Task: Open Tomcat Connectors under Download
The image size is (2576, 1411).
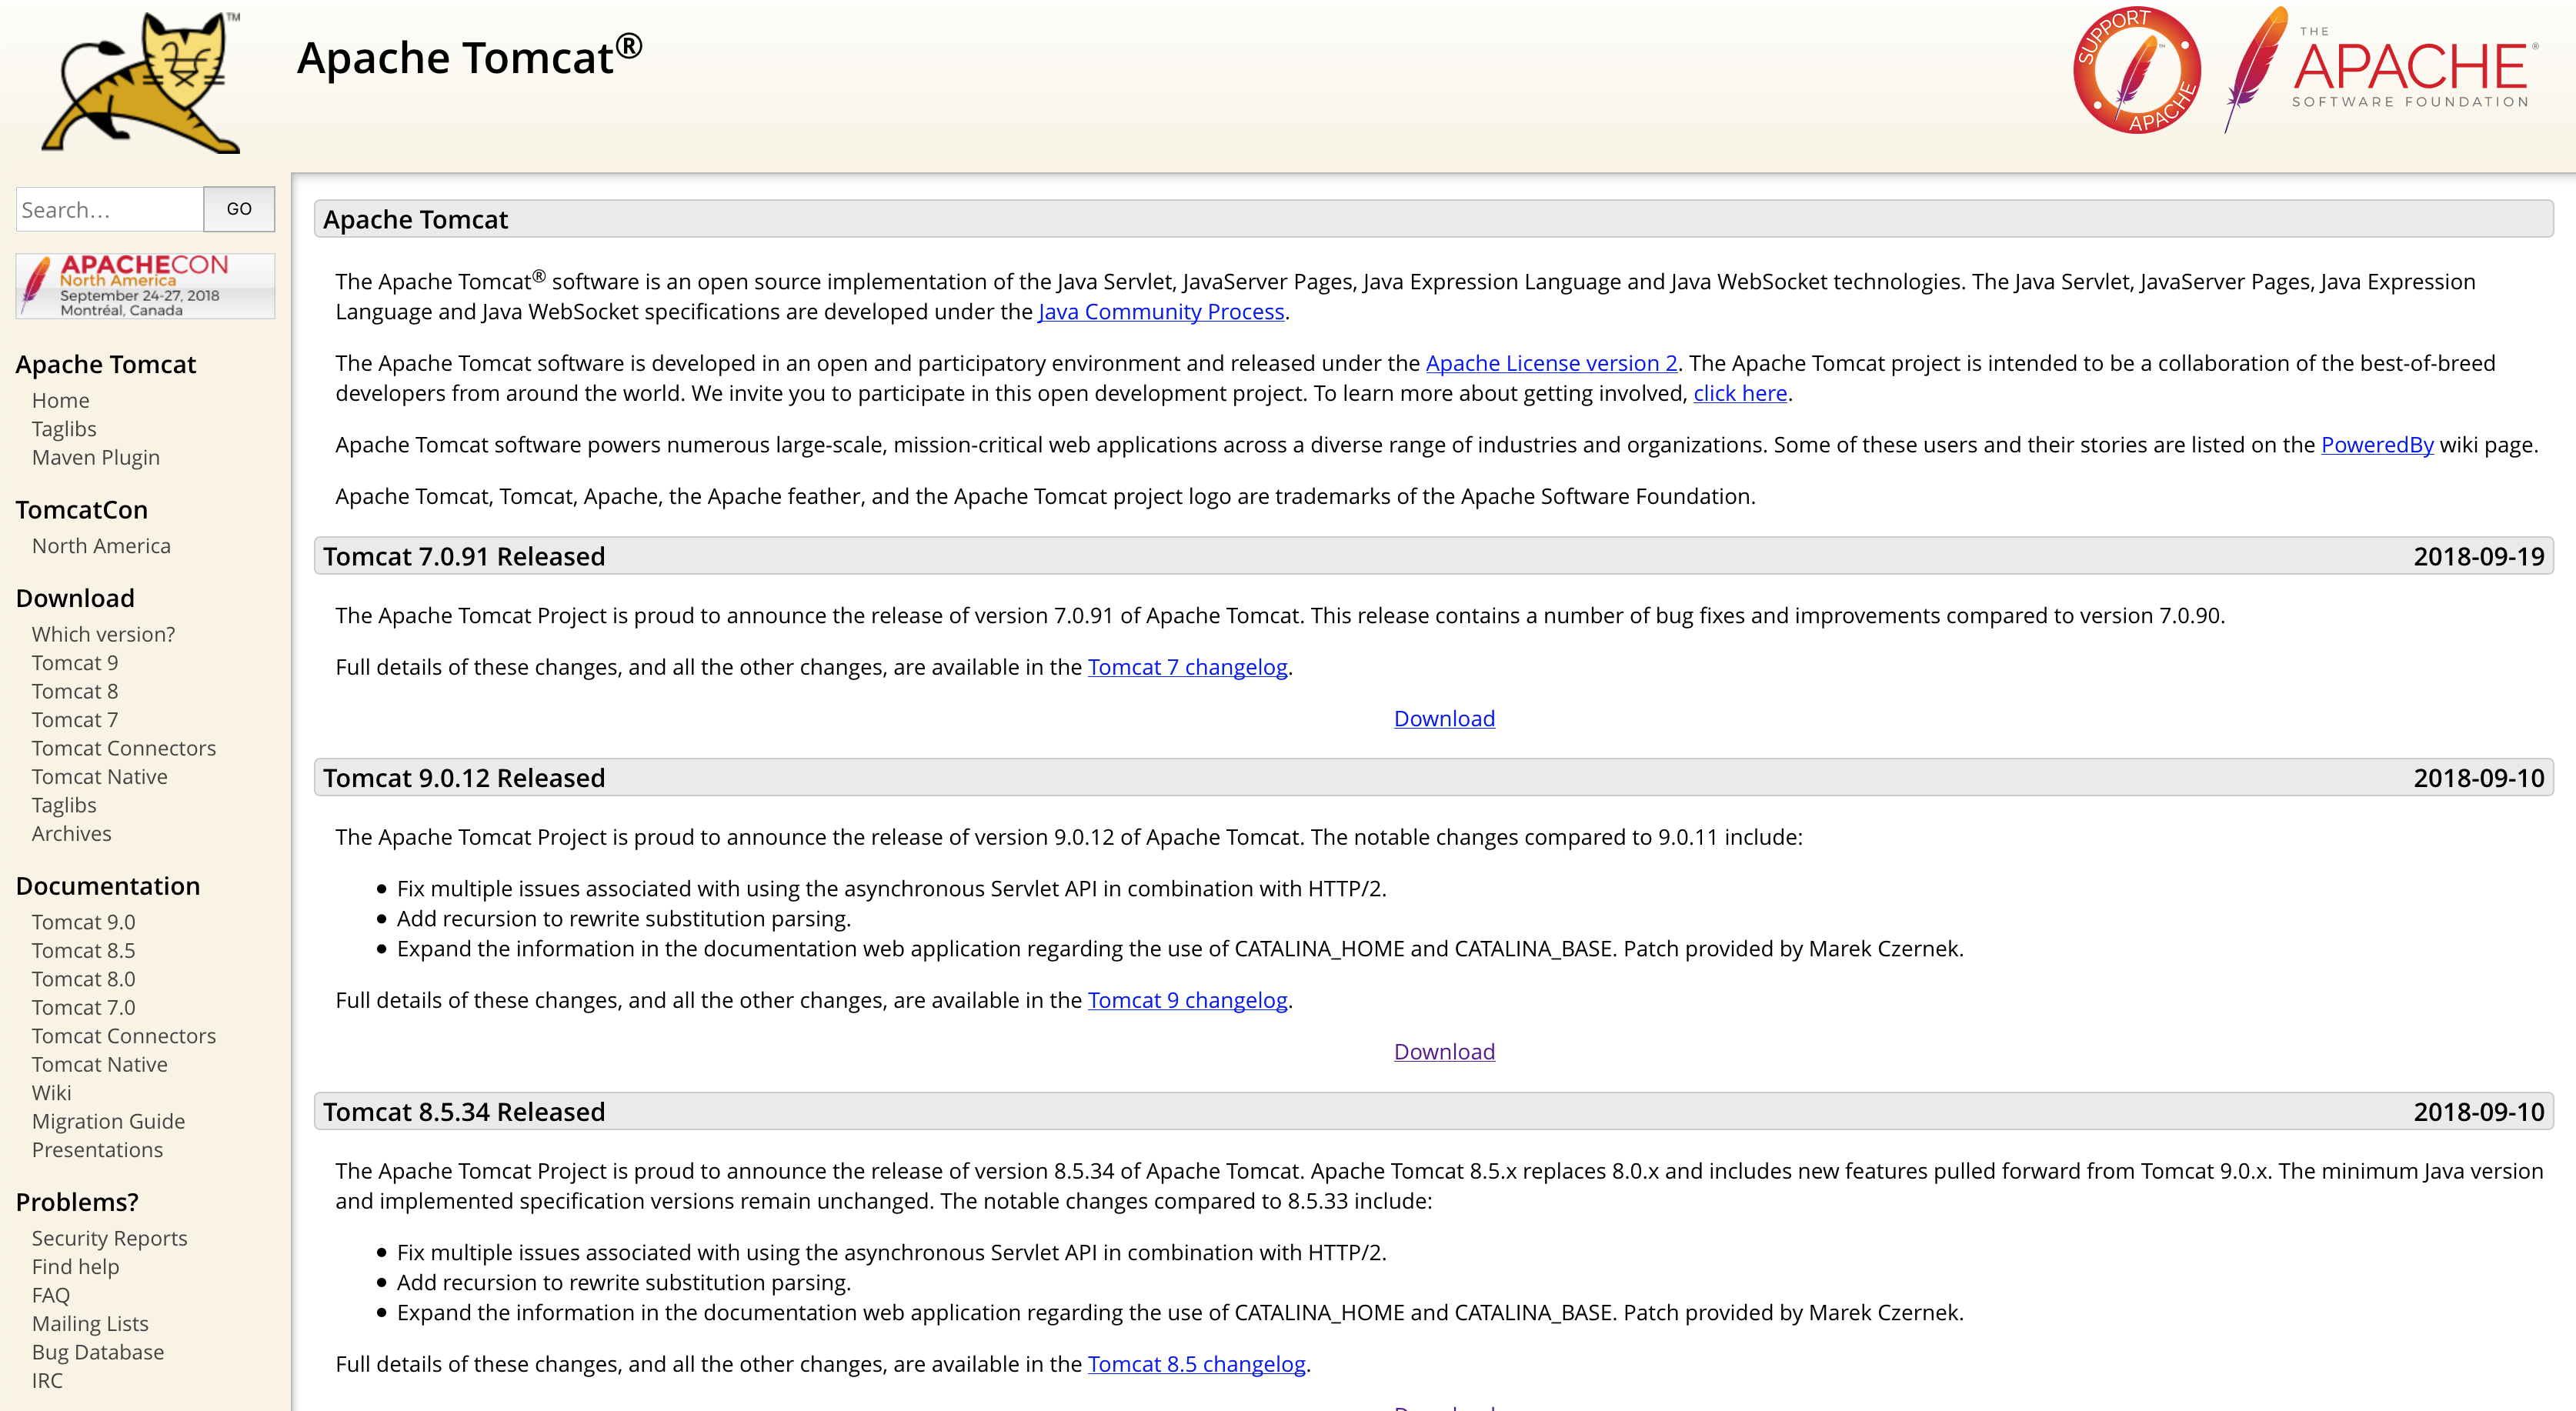Action: 124,748
